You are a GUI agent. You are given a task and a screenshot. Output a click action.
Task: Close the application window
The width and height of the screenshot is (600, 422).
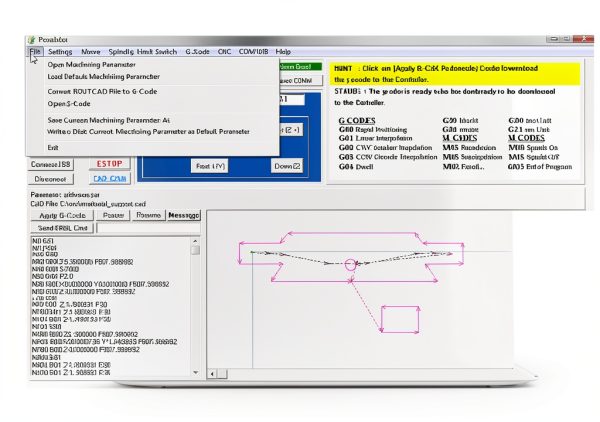pyautogui.click(x=584, y=39)
